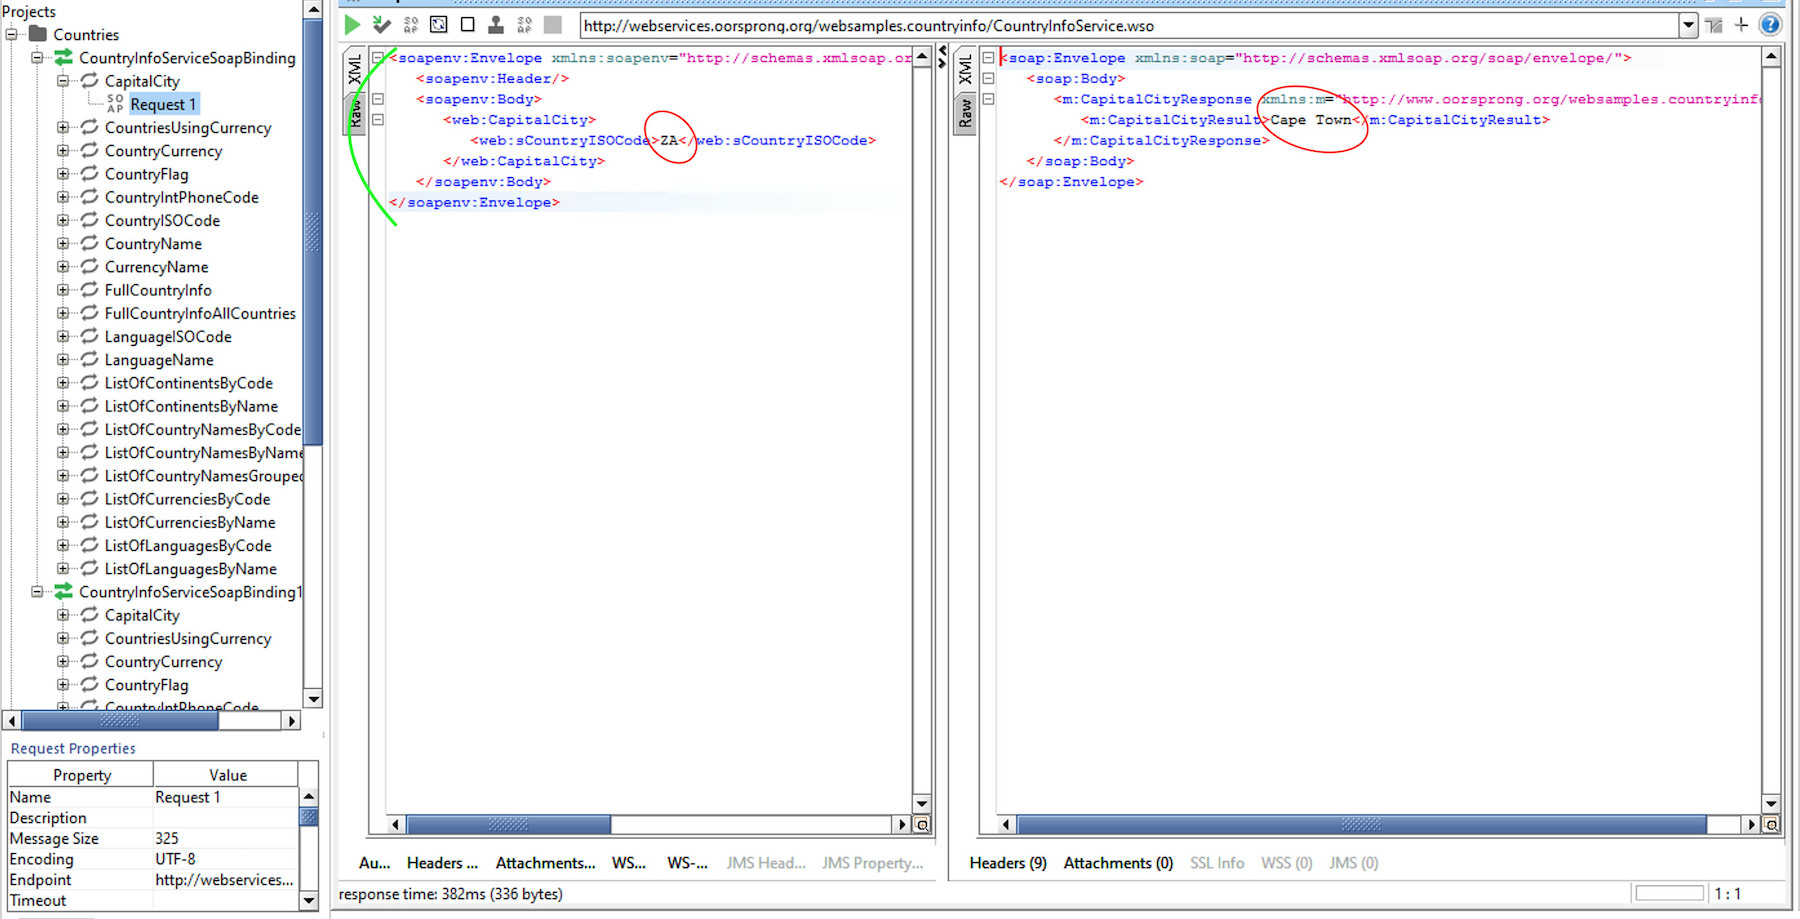This screenshot has height=919, width=1800.
Task: Click the green Submit request play button
Action: [352, 25]
